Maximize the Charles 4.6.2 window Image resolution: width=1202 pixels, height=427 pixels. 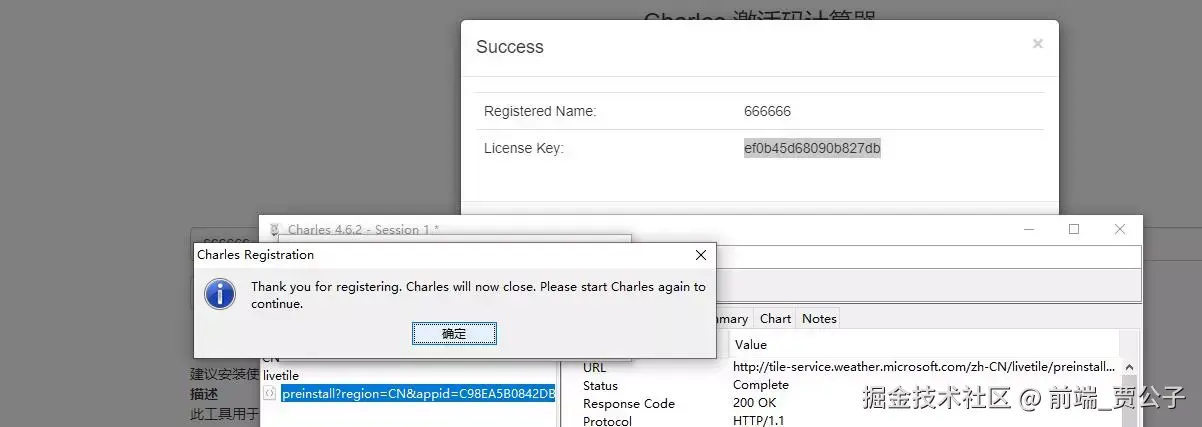point(1074,229)
